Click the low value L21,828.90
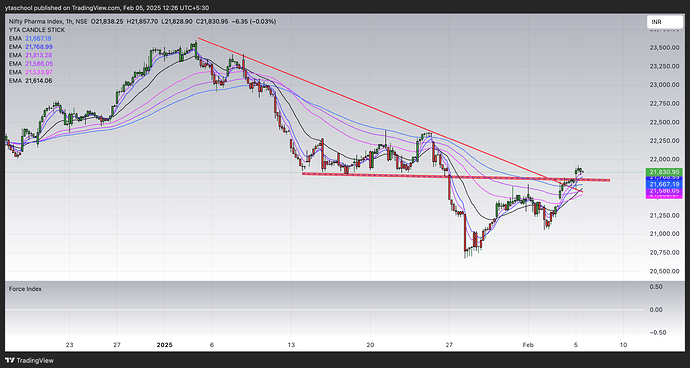Image resolution: width=690 pixels, height=368 pixels. tap(178, 21)
